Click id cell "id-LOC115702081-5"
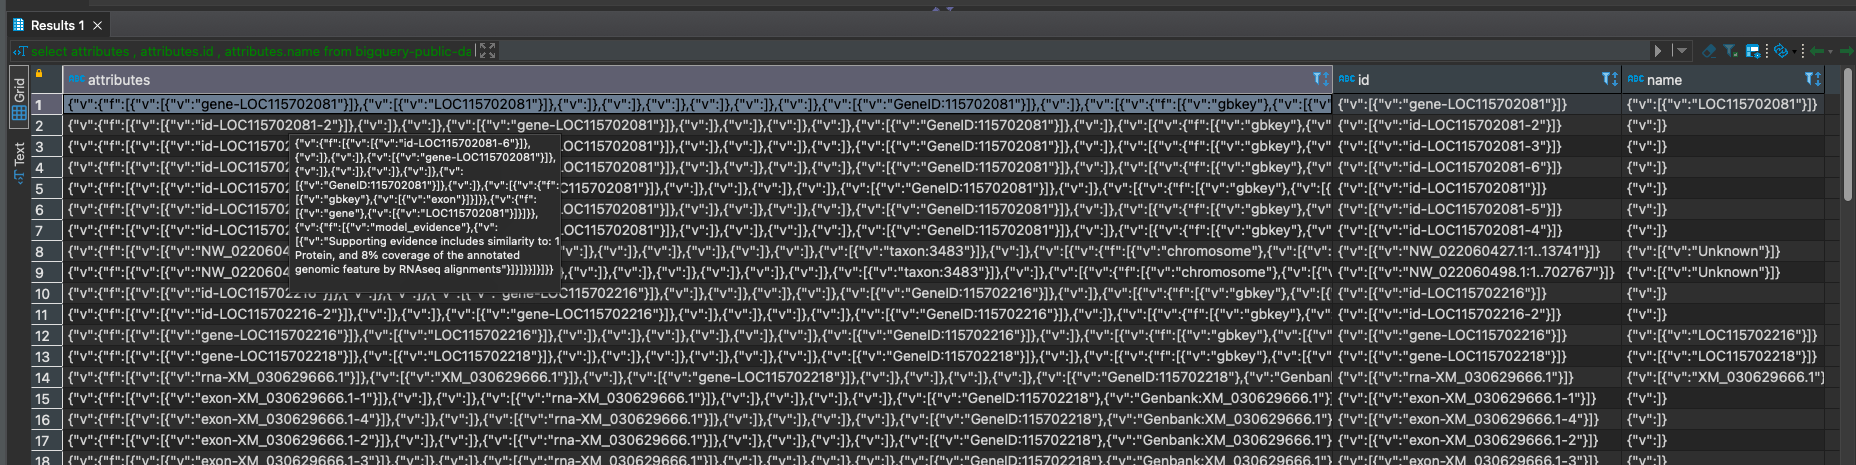 (x=1477, y=209)
